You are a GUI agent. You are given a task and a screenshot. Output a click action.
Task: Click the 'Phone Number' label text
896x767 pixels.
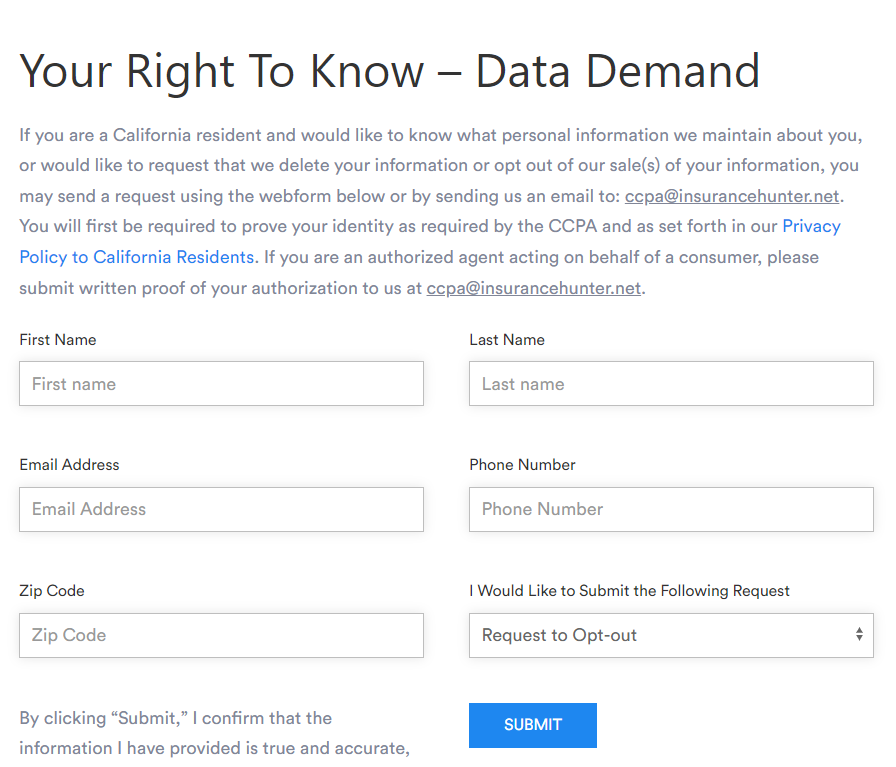[522, 465]
